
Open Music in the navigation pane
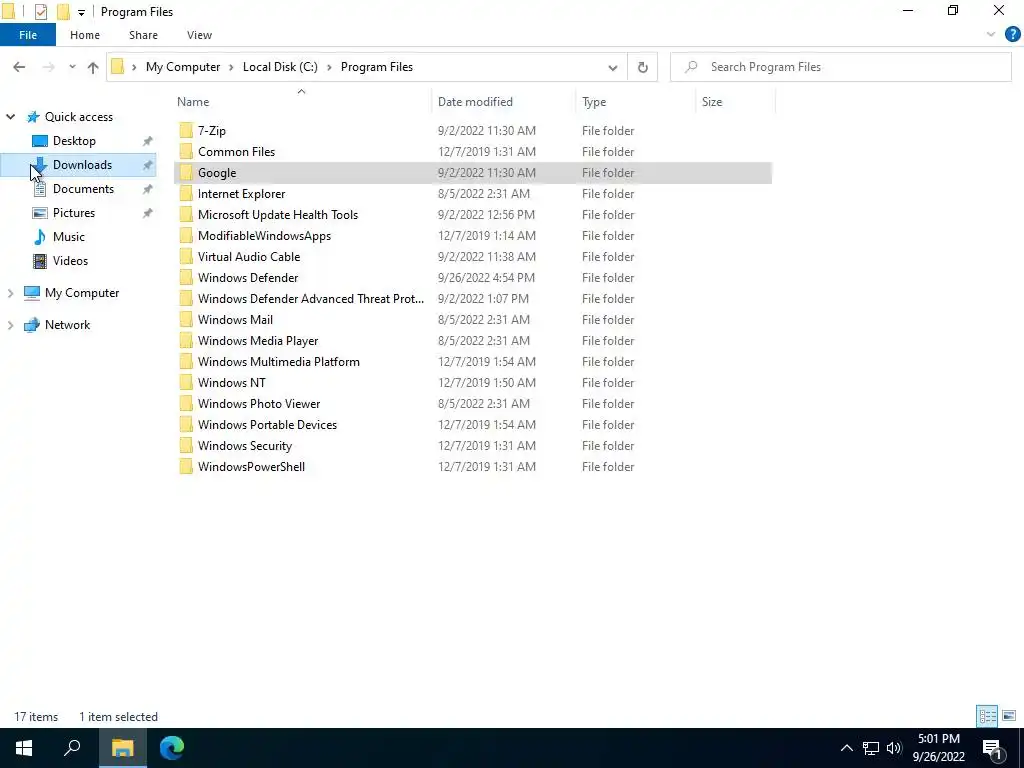pos(69,237)
